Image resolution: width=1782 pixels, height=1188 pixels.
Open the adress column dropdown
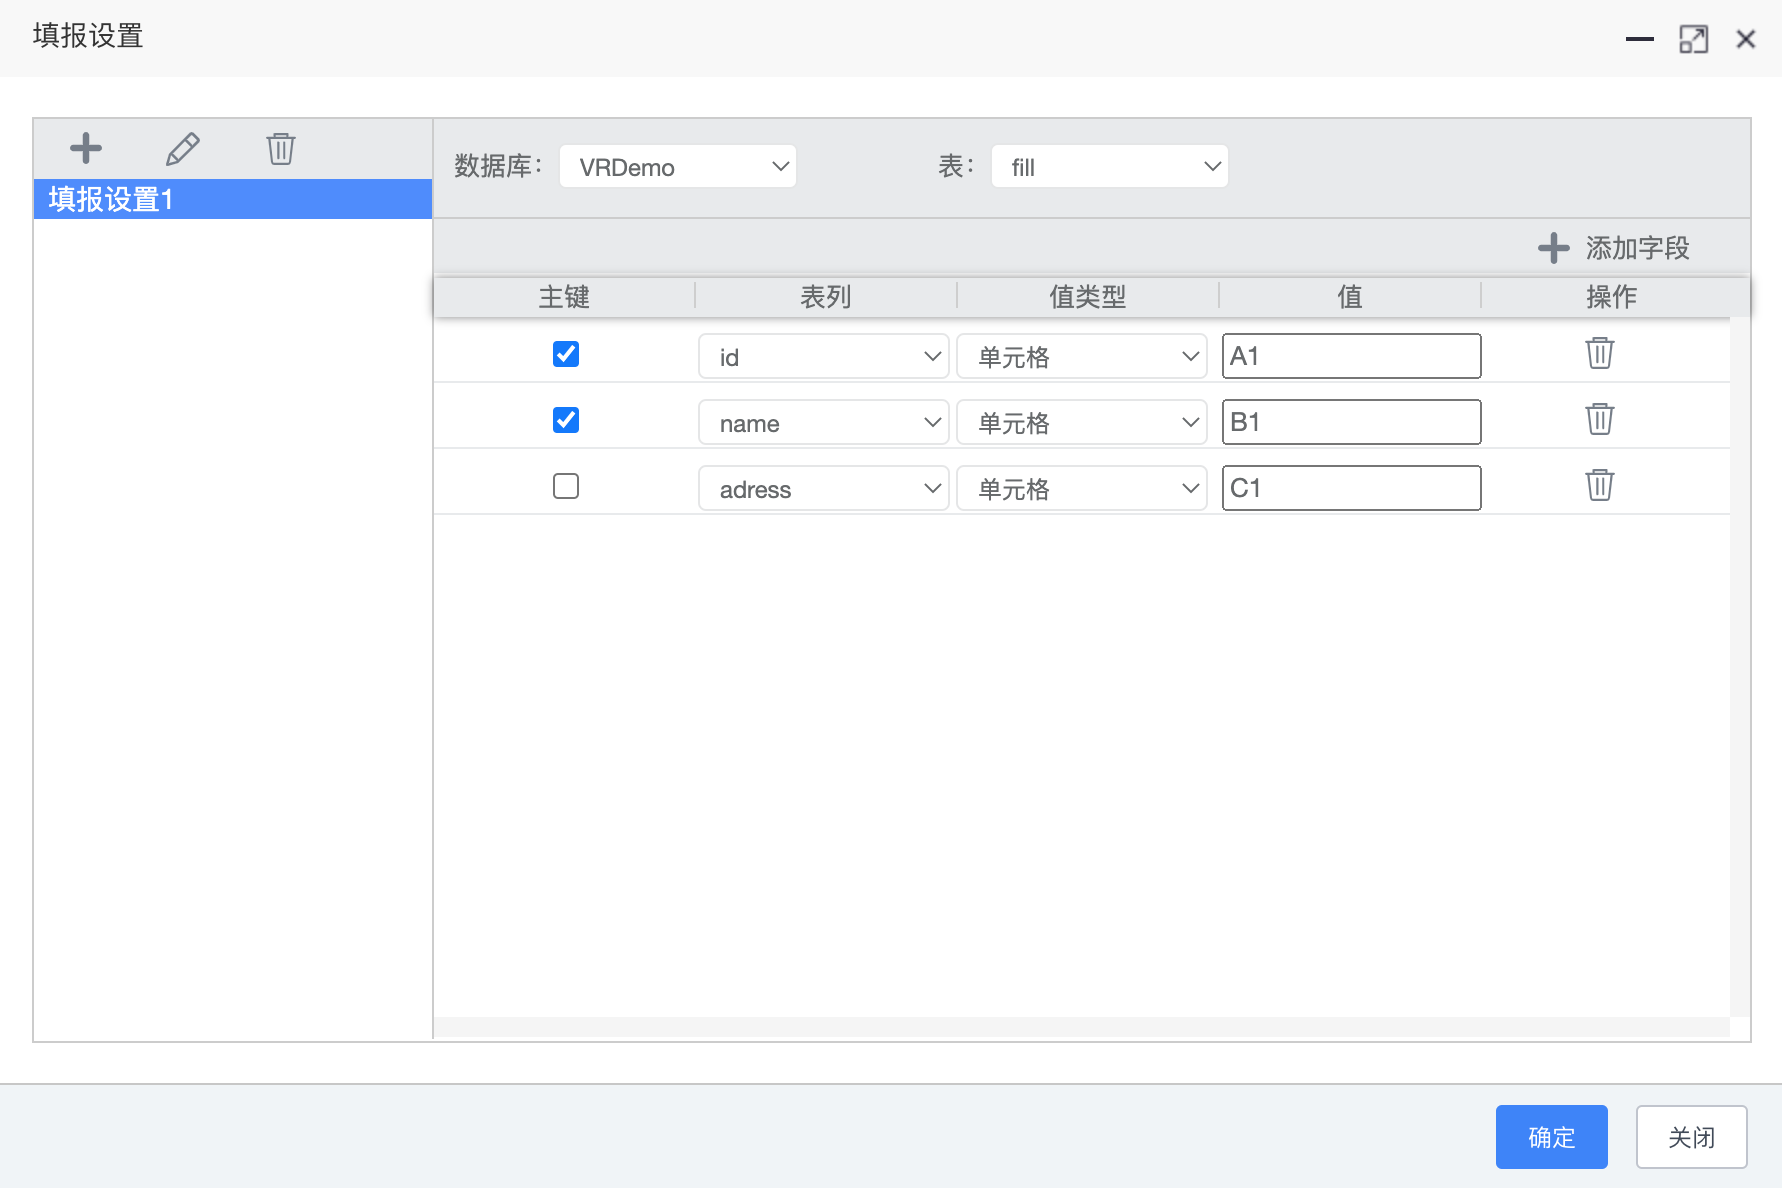(824, 488)
